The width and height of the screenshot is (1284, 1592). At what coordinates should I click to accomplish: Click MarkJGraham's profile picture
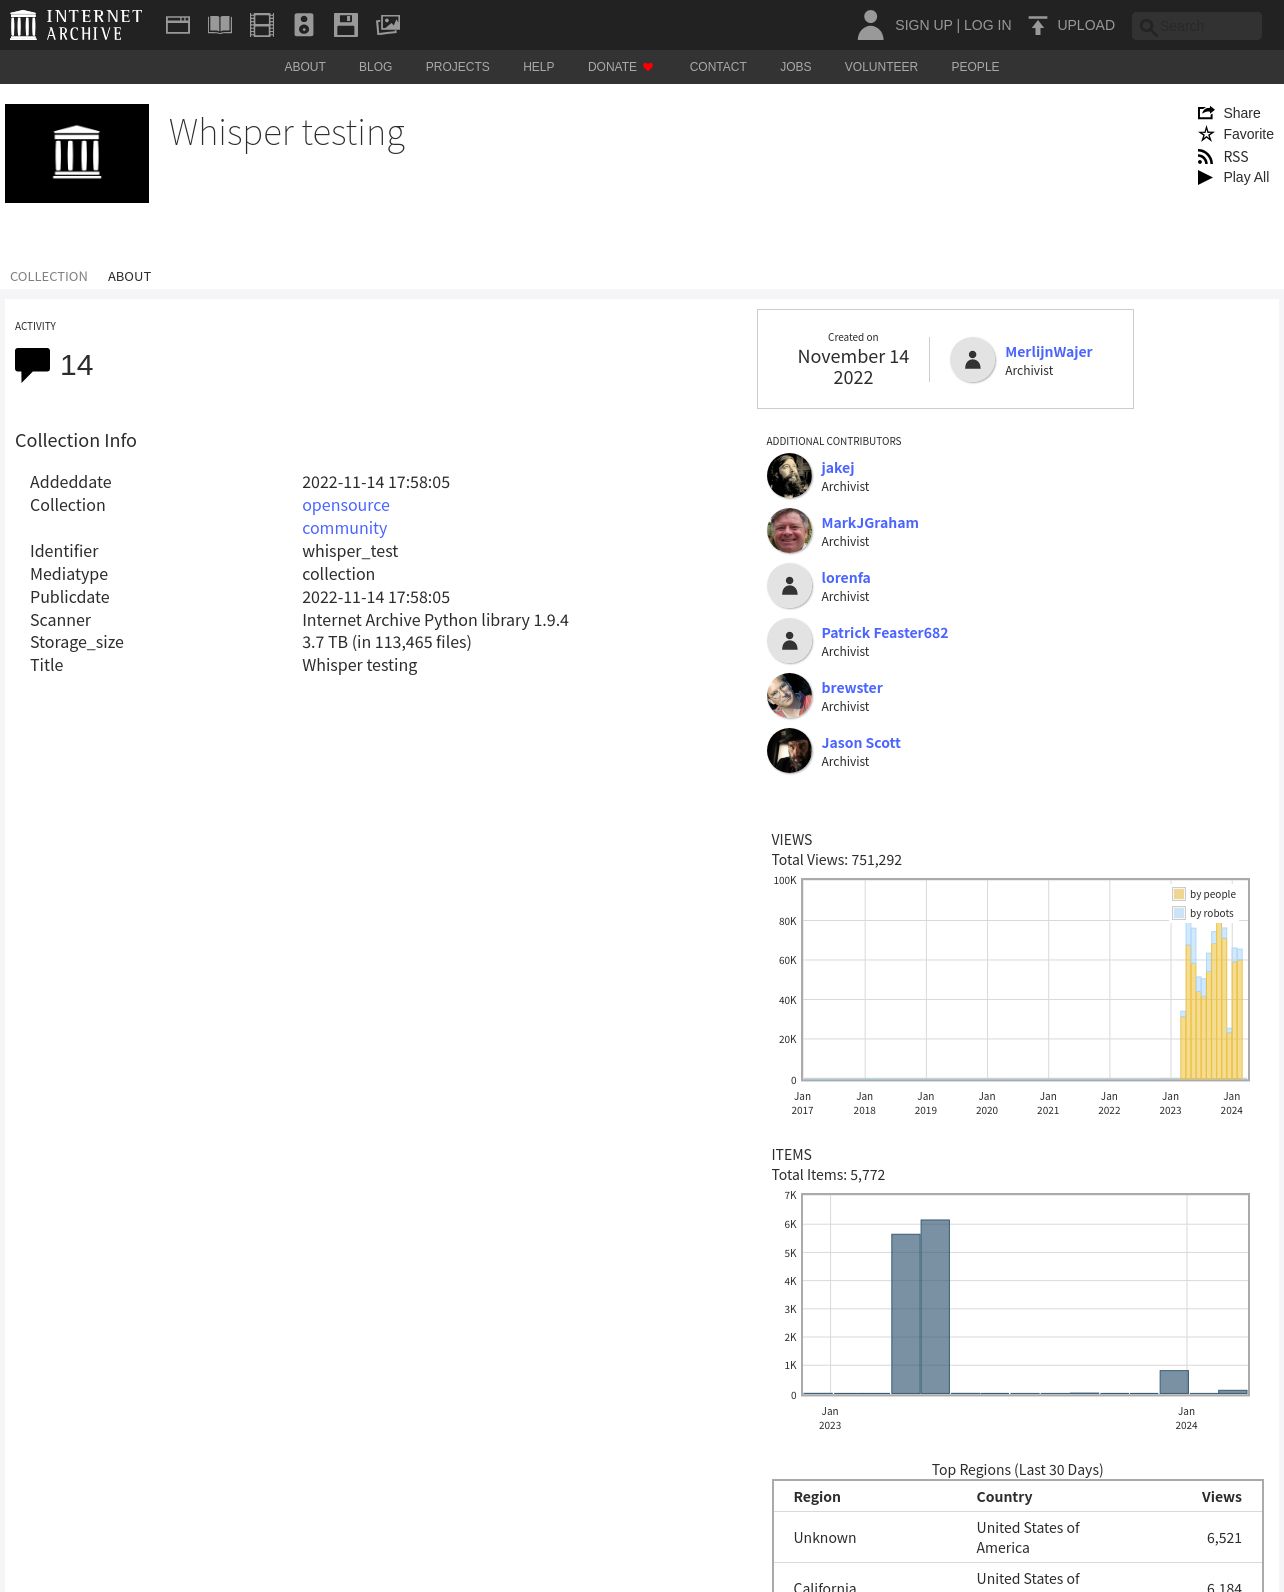789,531
